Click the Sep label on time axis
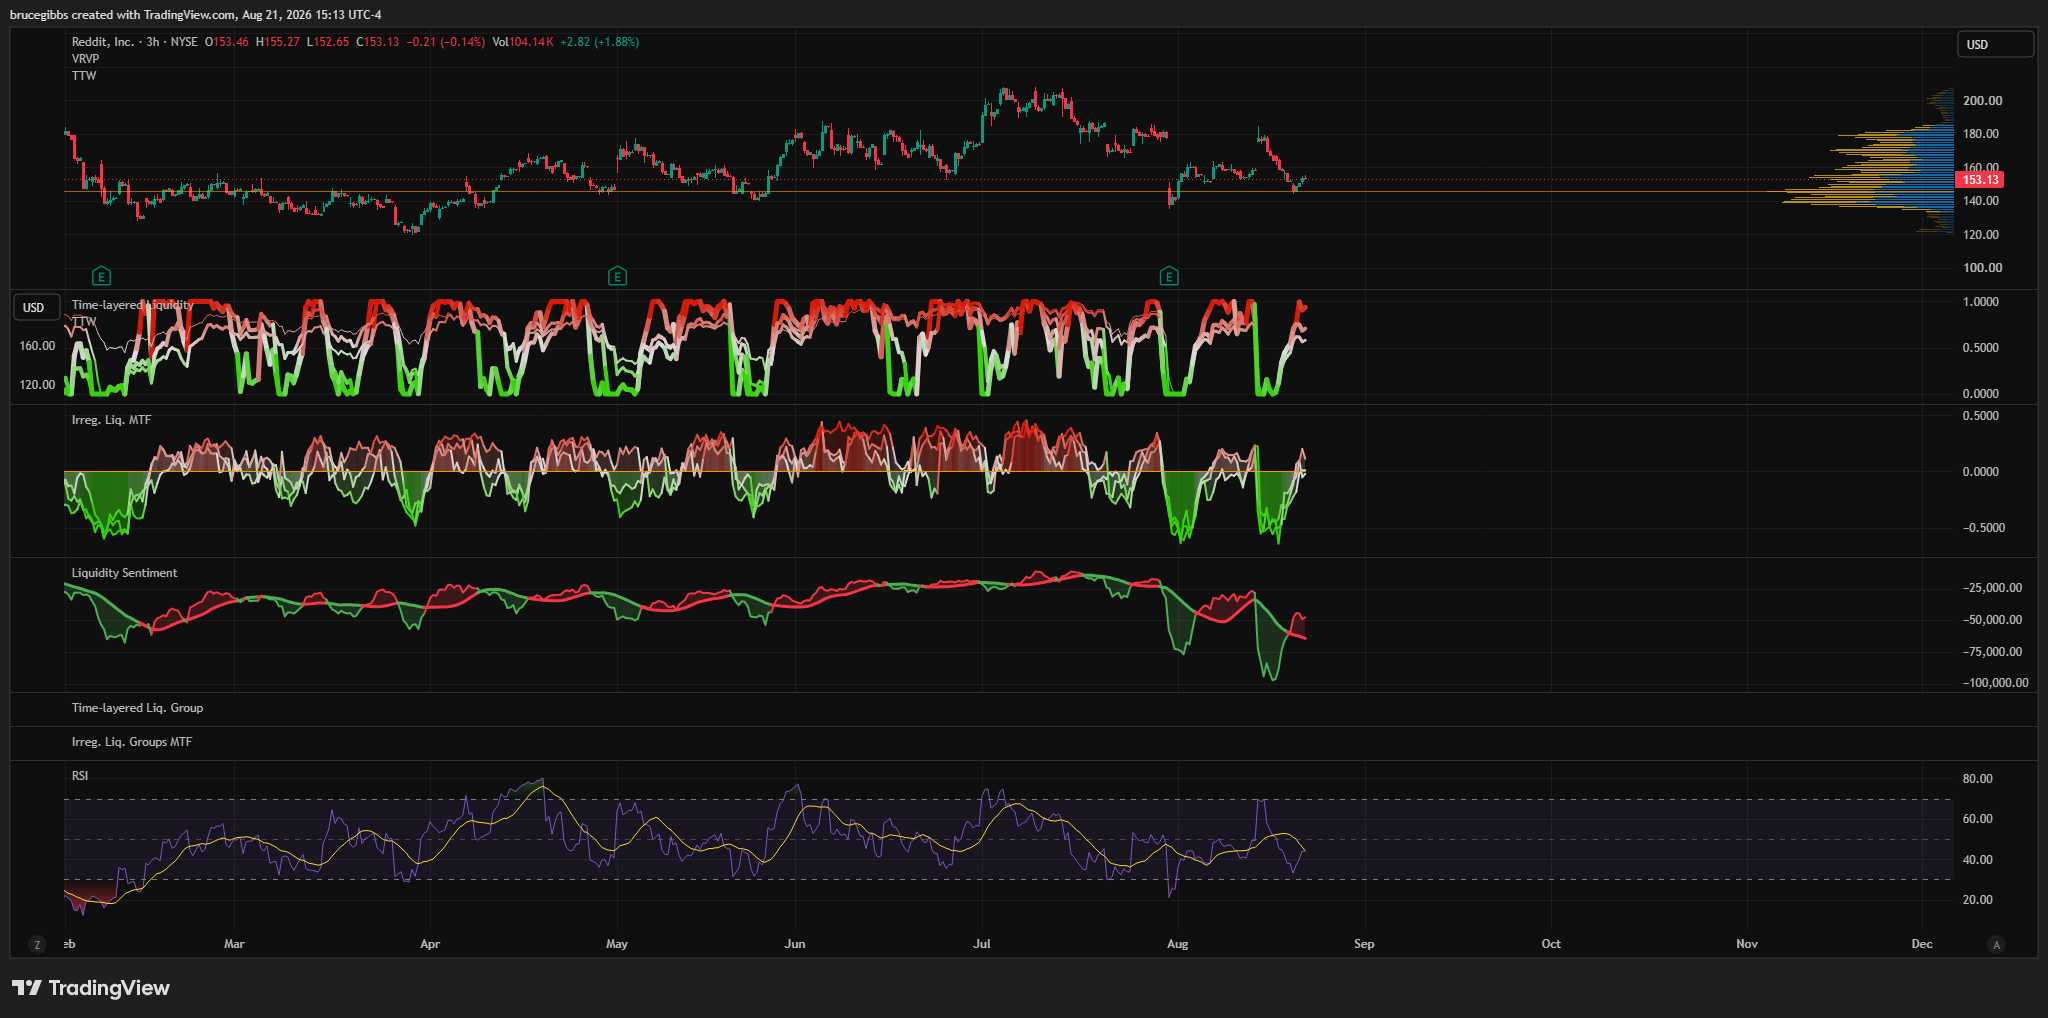Viewport: 2048px width, 1018px height. pos(1364,944)
